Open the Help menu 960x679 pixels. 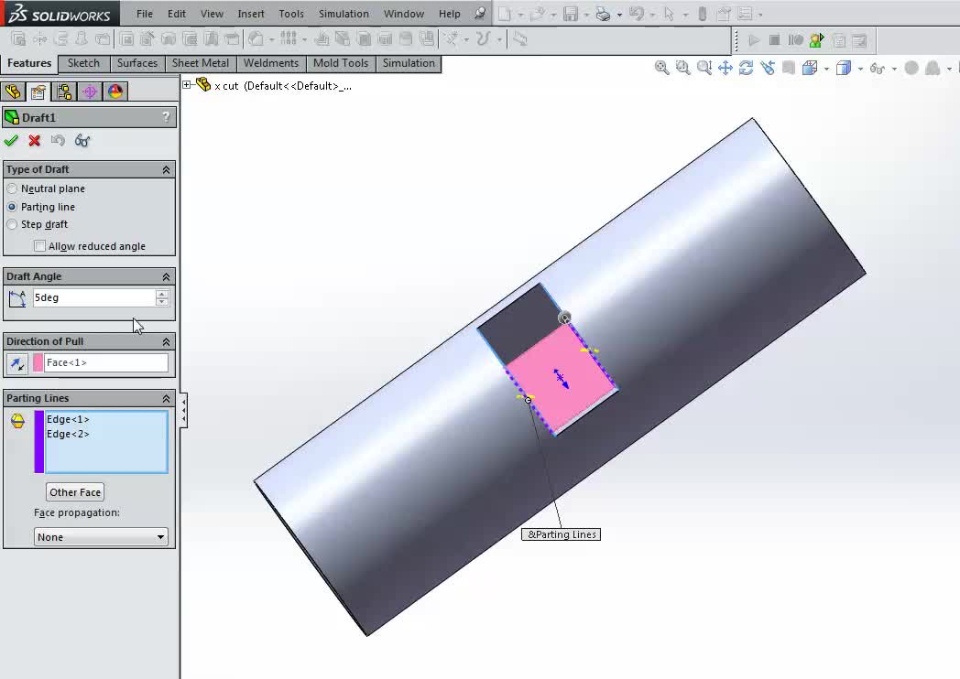click(x=449, y=13)
